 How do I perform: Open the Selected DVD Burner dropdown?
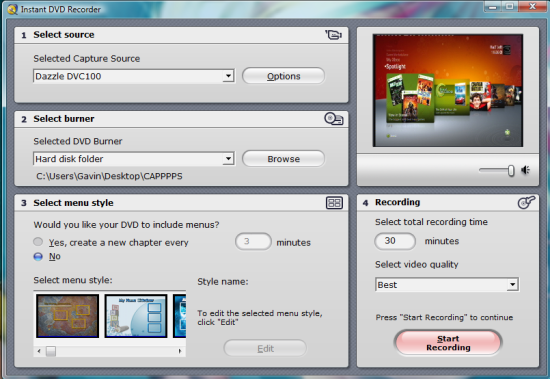[x=228, y=159]
